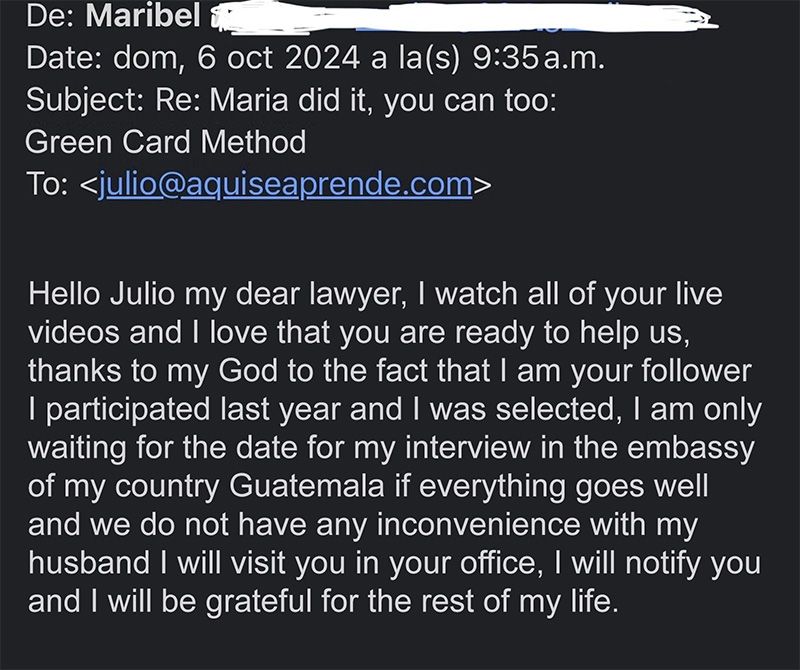This screenshot has height=670, width=800.
Task: Click the word embassy in the message
Action: tap(690, 448)
